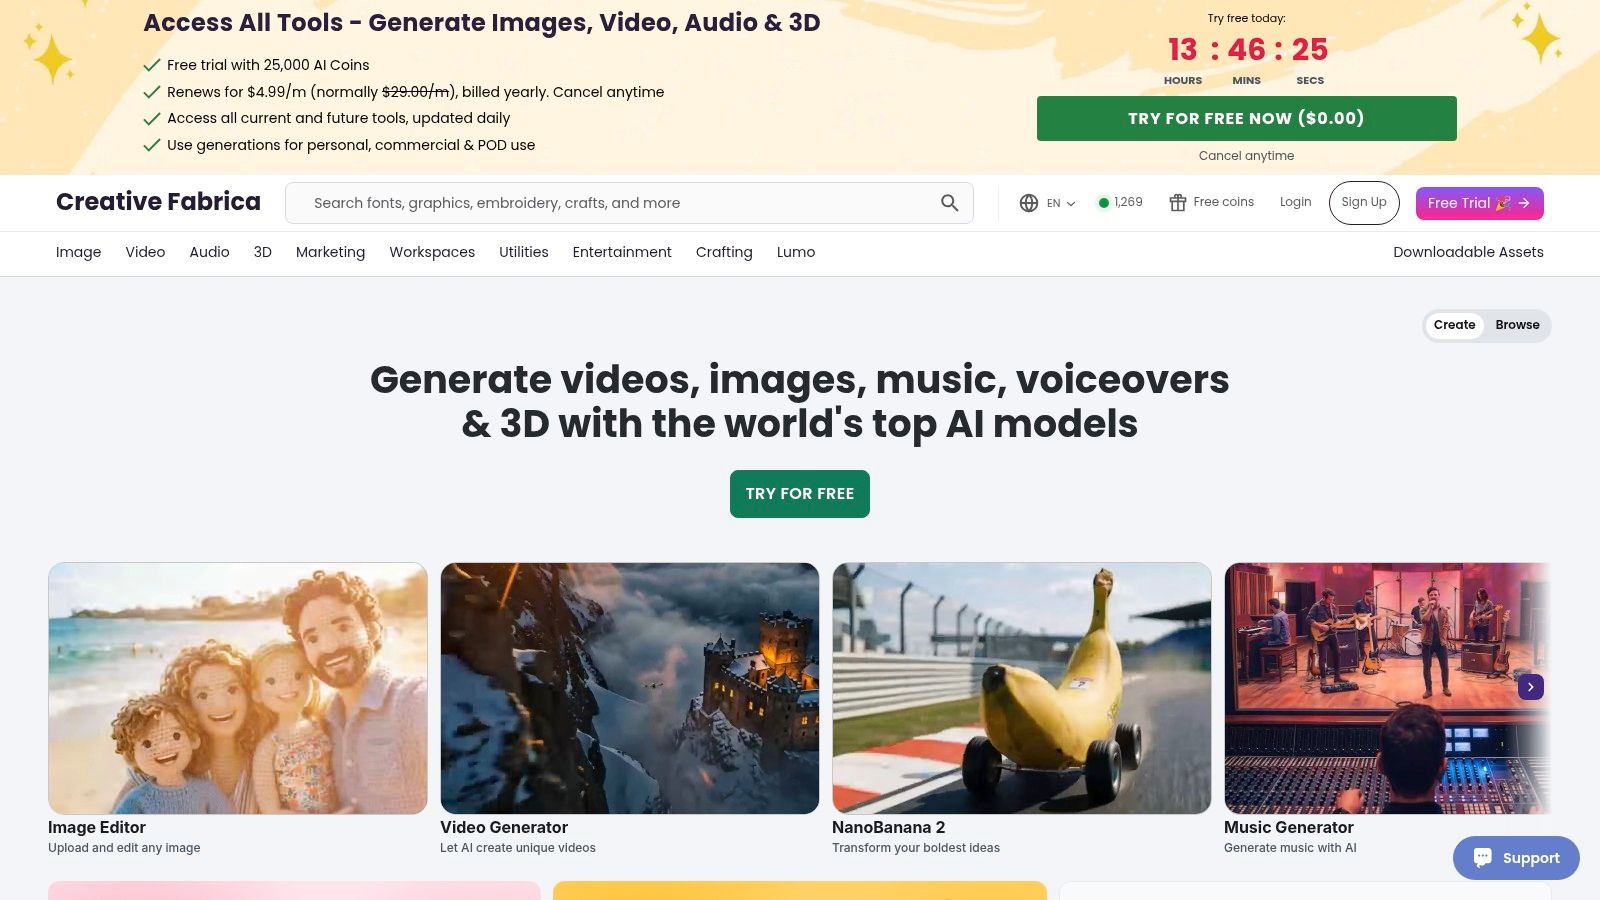The width and height of the screenshot is (1600, 900).
Task: Click the TRY FOR FREE NOW ($0.00) button
Action: [x=1246, y=118]
